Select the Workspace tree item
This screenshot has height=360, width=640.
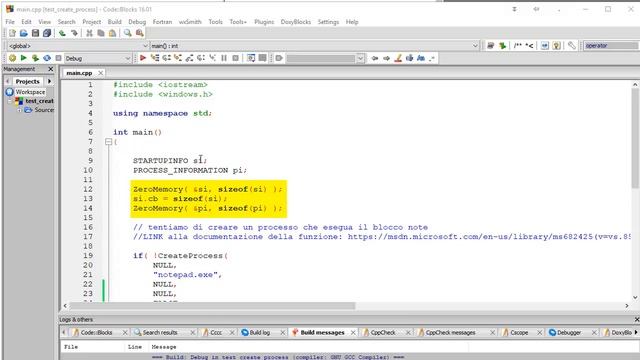pos(30,92)
